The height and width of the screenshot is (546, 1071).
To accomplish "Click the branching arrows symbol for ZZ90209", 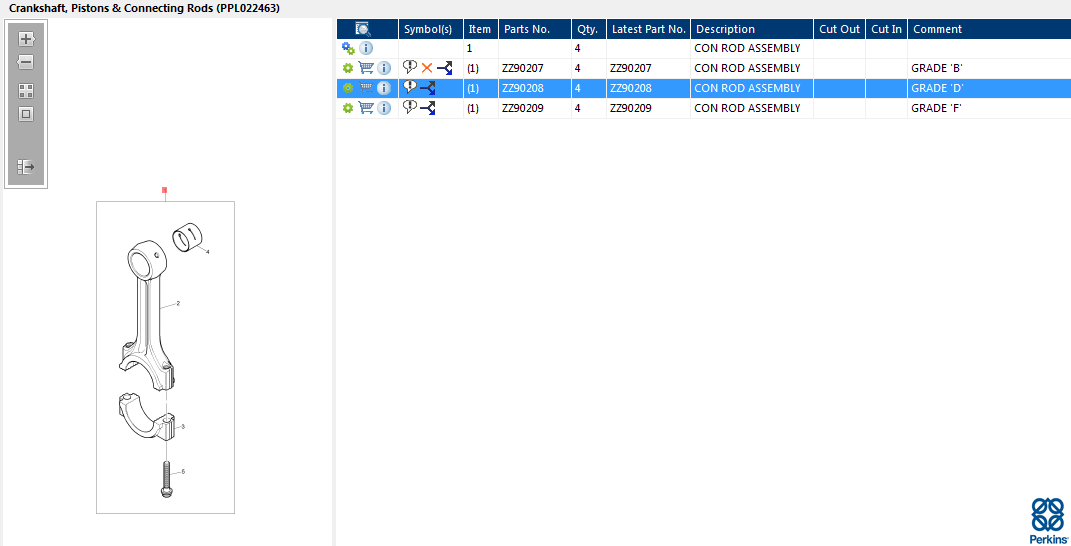I will tap(428, 108).
